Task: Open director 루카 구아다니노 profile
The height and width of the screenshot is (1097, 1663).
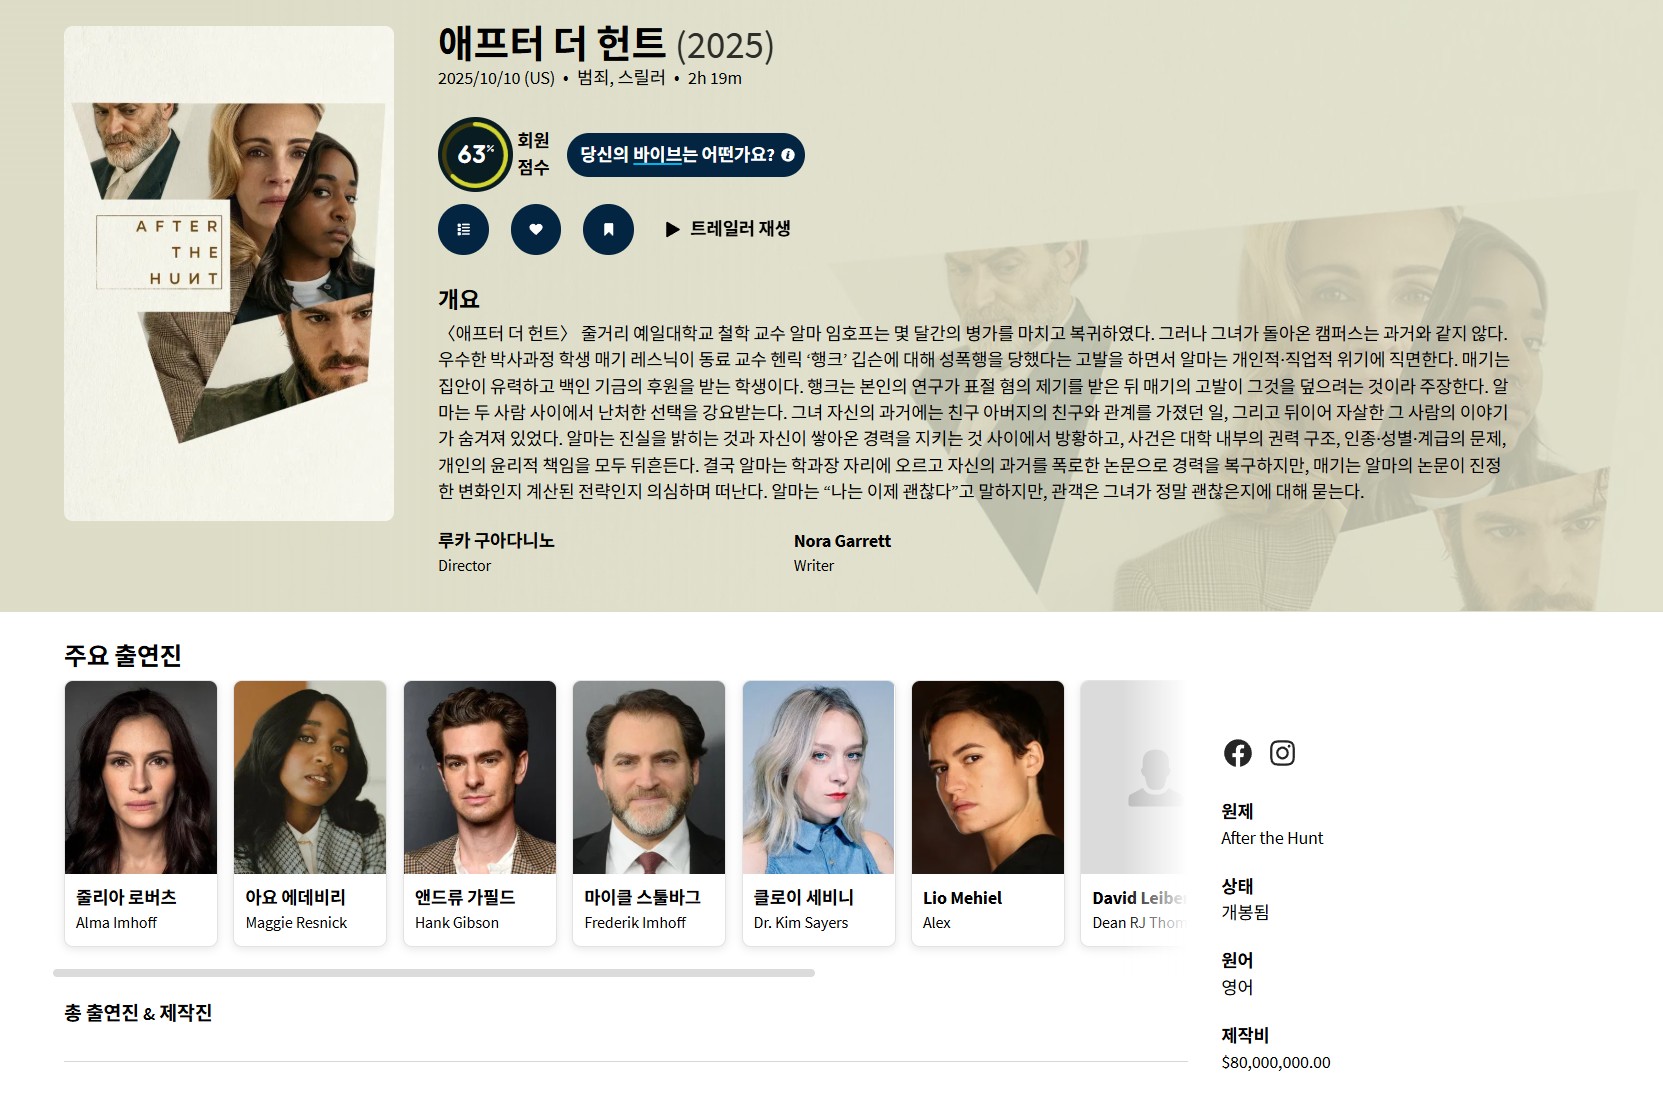Action: (x=496, y=540)
